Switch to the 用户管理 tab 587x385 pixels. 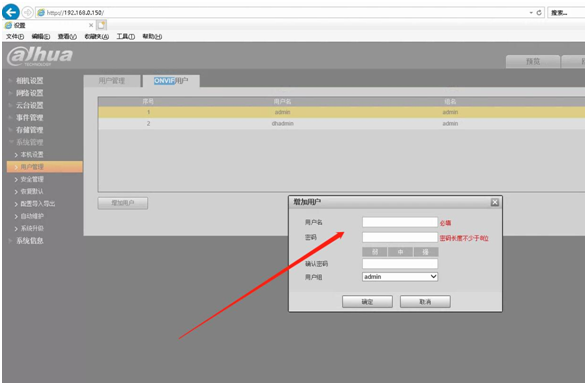[x=112, y=81]
